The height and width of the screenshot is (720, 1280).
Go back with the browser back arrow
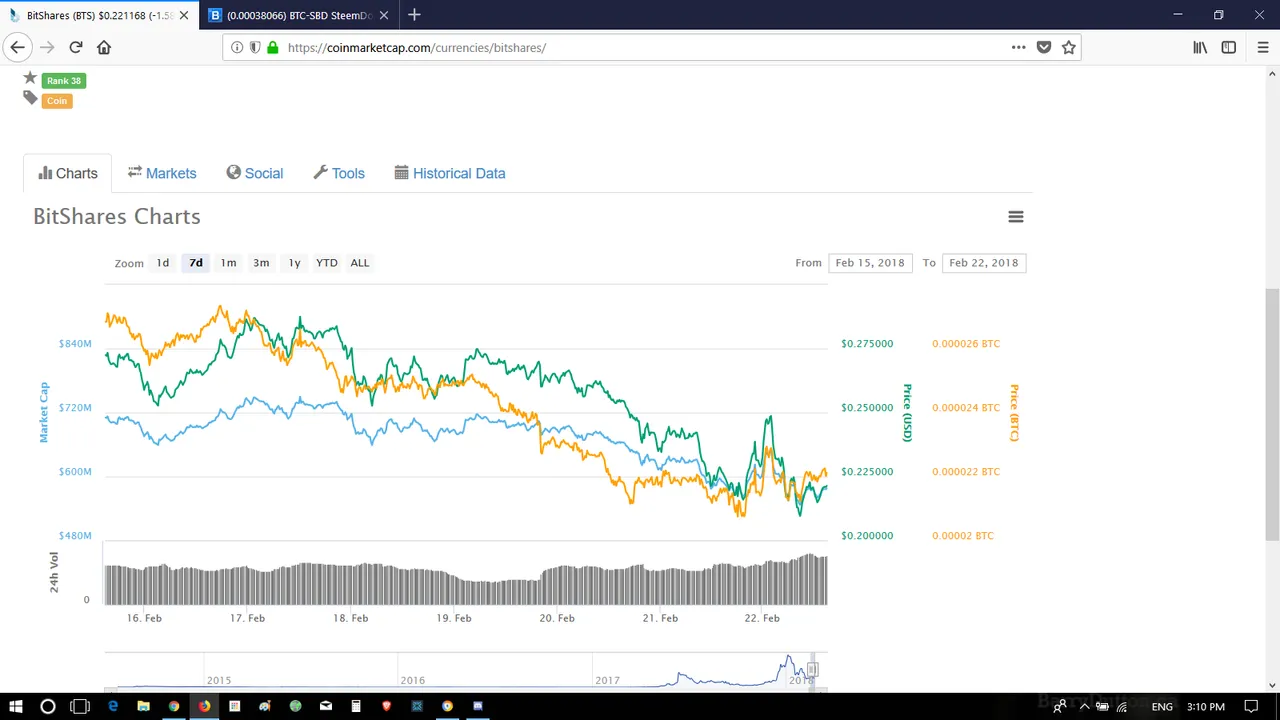tap(17, 47)
